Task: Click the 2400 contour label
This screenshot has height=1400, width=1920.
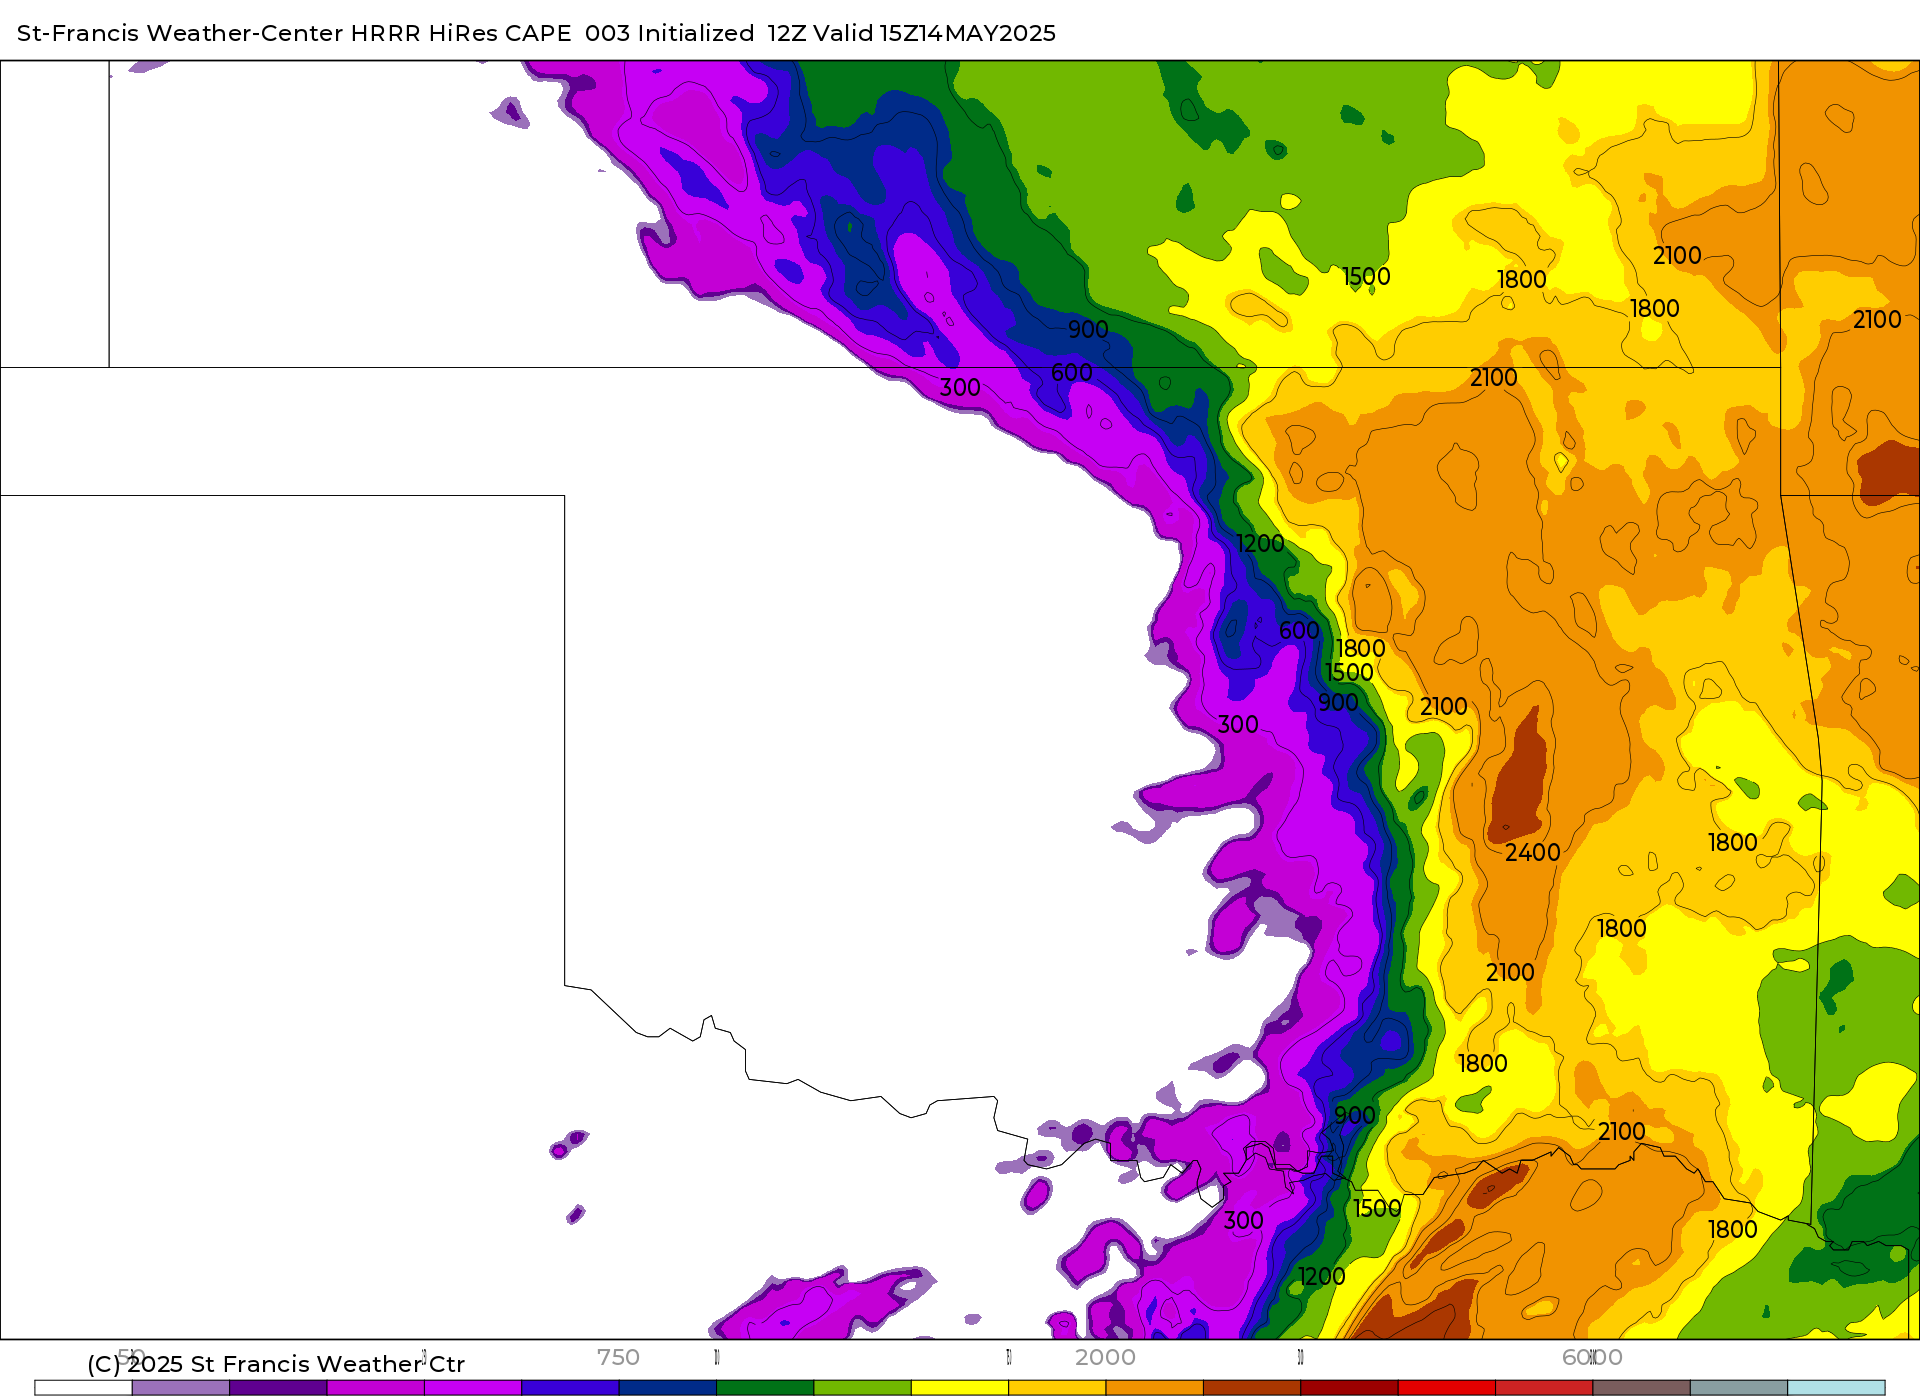Action: 1532,853
